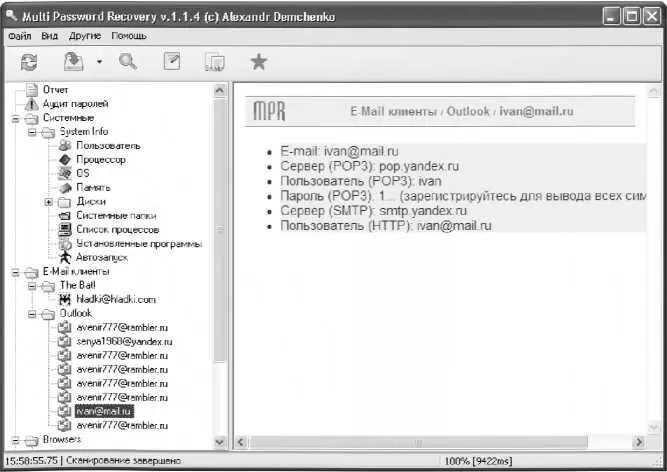This screenshot has width=667, height=472.
Task: Click the notepad Edit toolbar icon
Action: click(172, 62)
